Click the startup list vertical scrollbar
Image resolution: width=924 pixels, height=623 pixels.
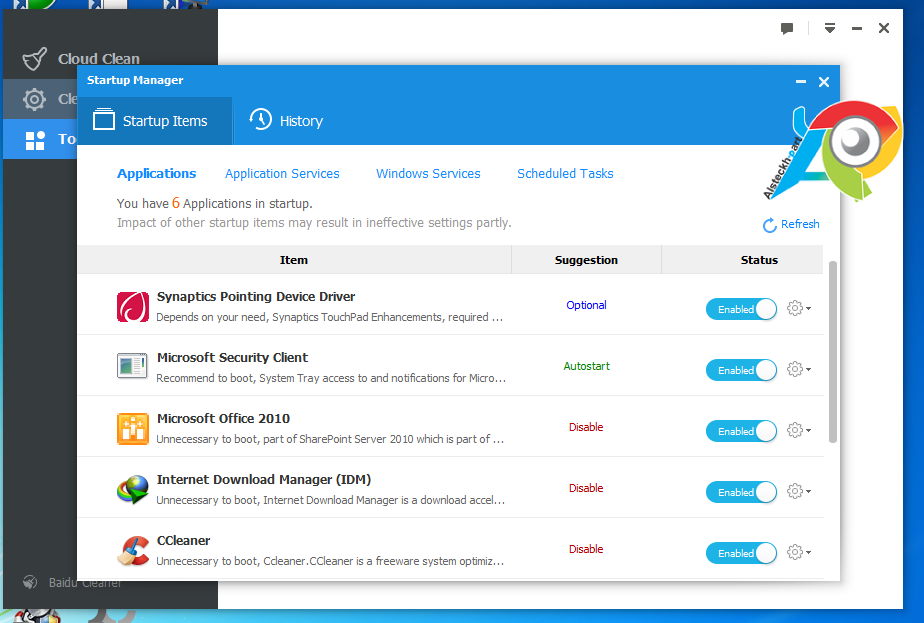833,352
